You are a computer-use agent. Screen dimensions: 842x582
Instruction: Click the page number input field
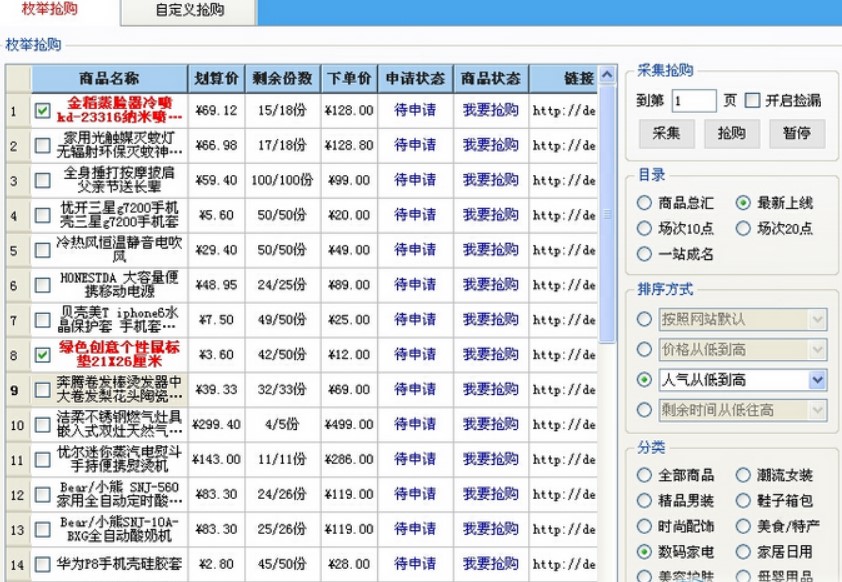[x=694, y=101]
